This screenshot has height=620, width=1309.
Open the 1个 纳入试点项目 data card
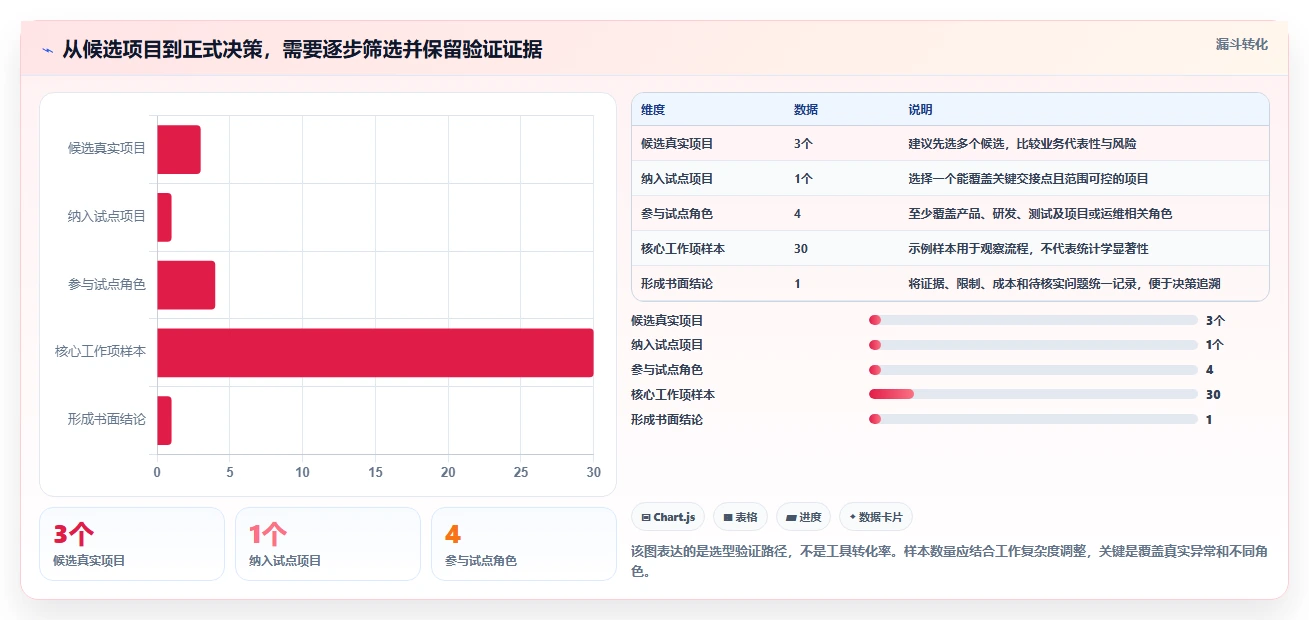[x=328, y=544]
